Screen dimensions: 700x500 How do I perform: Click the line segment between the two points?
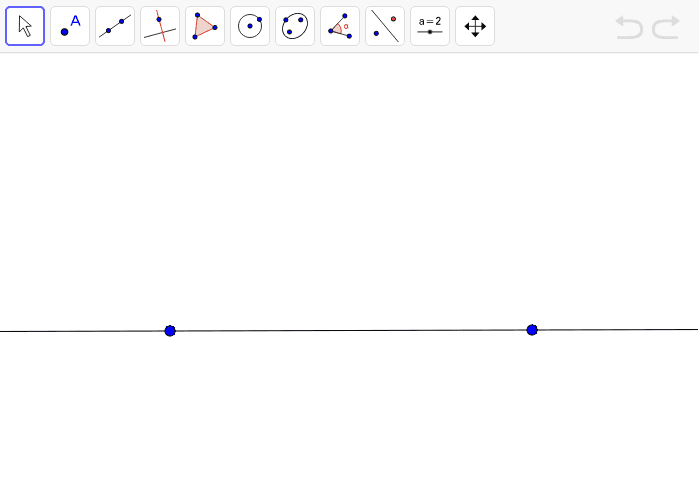click(351, 330)
